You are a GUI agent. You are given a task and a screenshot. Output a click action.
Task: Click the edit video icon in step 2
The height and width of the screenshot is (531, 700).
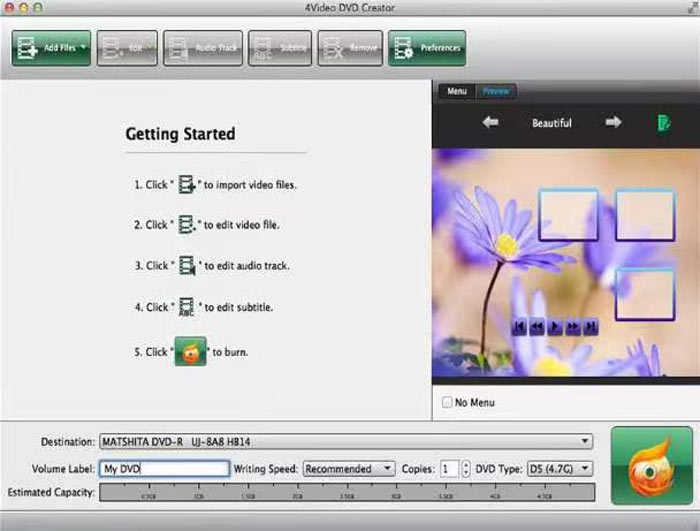pyautogui.click(x=187, y=225)
